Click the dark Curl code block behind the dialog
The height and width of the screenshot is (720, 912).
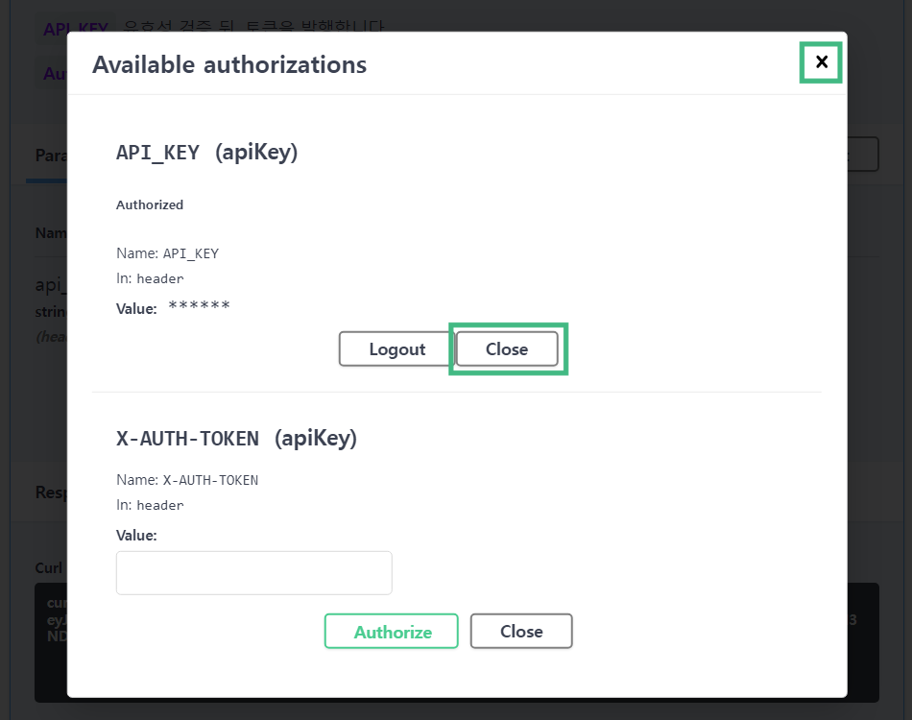[x=50, y=640]
